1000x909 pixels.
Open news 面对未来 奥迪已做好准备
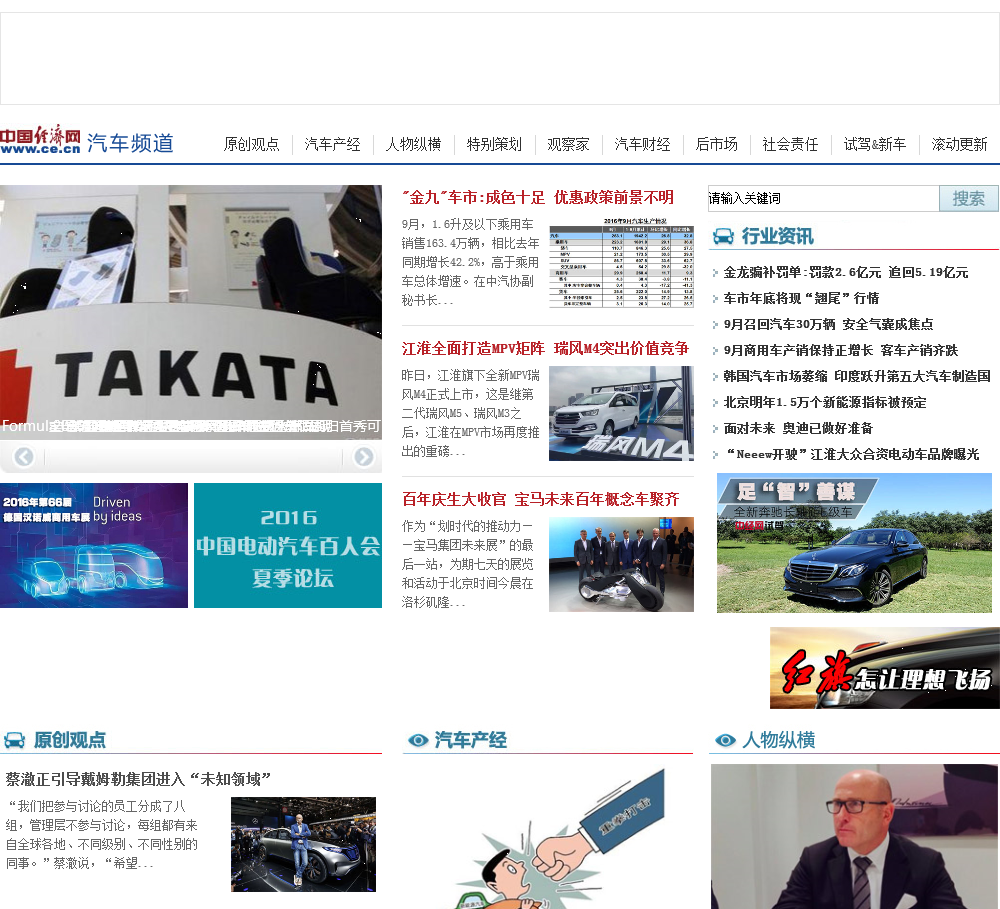coord(798,428)
